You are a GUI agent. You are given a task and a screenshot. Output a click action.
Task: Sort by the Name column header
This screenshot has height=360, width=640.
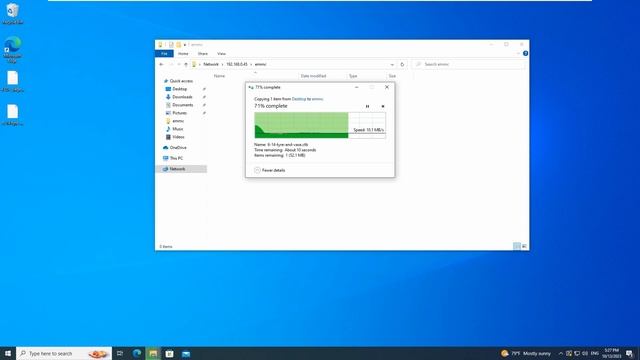(x=220, y=76)
